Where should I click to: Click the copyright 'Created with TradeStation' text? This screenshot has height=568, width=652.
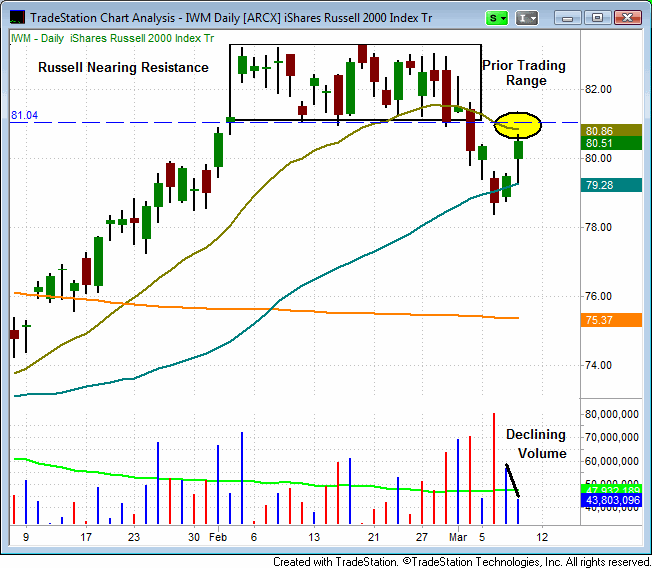click(x=462, y=562)
